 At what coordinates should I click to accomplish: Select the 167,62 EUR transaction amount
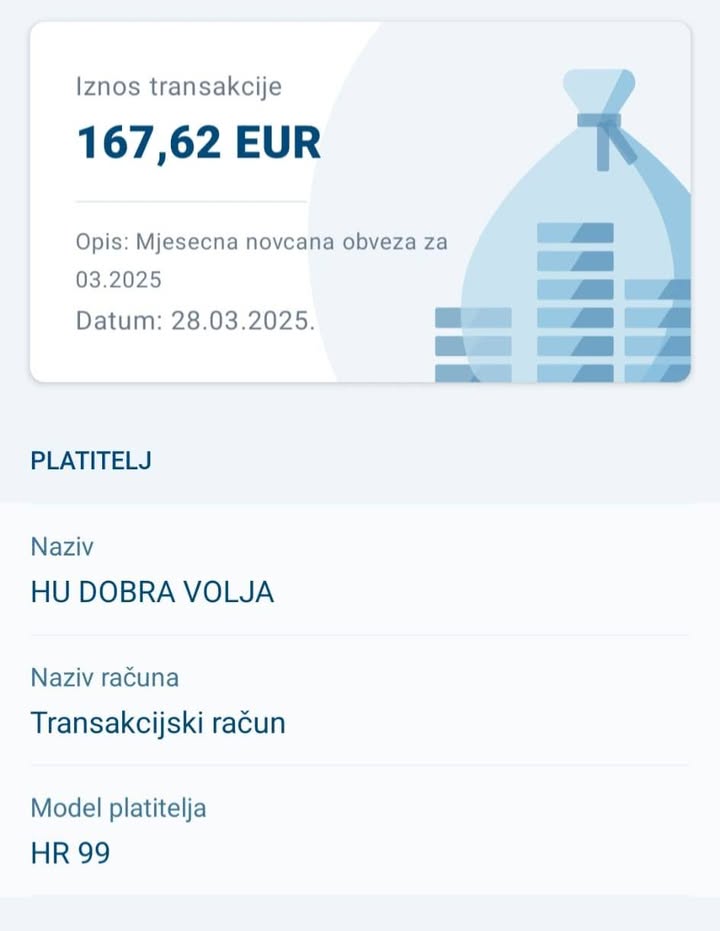coord(199,142)
